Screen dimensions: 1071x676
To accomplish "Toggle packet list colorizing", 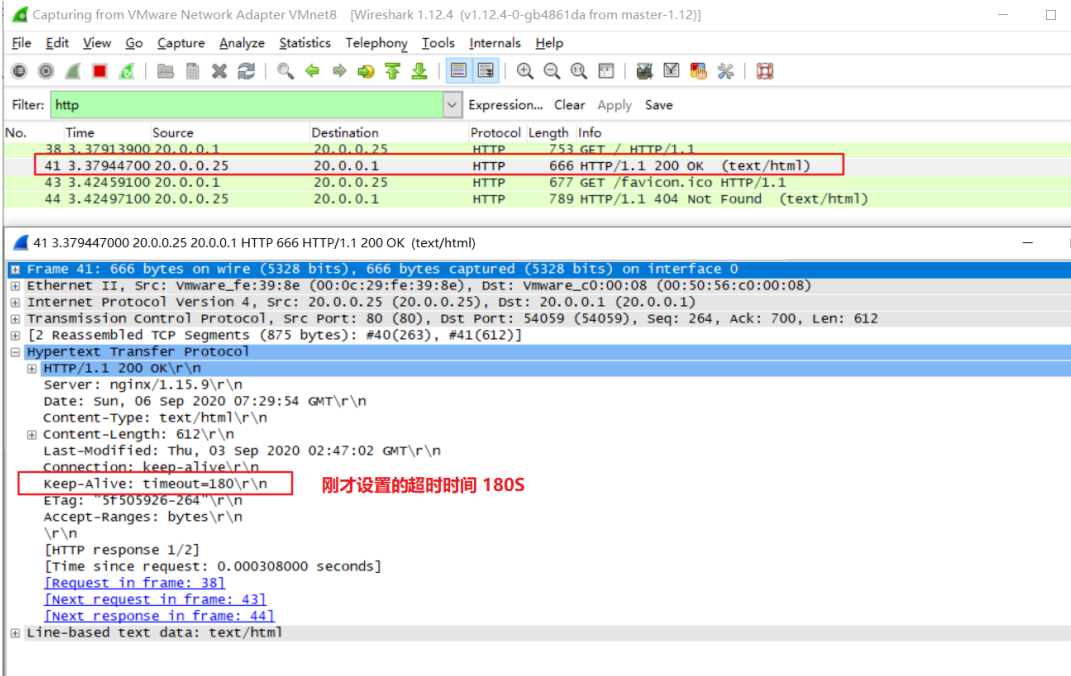I will point(458,71).
